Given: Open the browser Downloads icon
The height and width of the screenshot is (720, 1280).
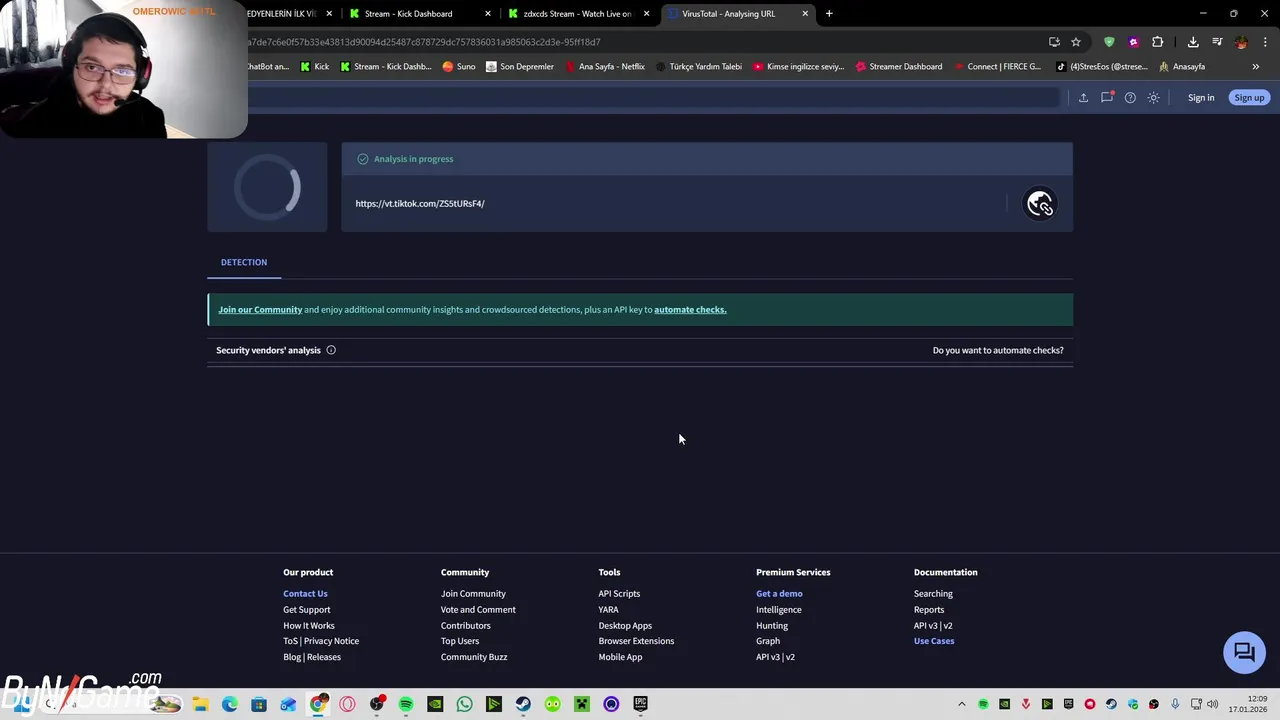Looking at the screenshot, I should 1193,42.
